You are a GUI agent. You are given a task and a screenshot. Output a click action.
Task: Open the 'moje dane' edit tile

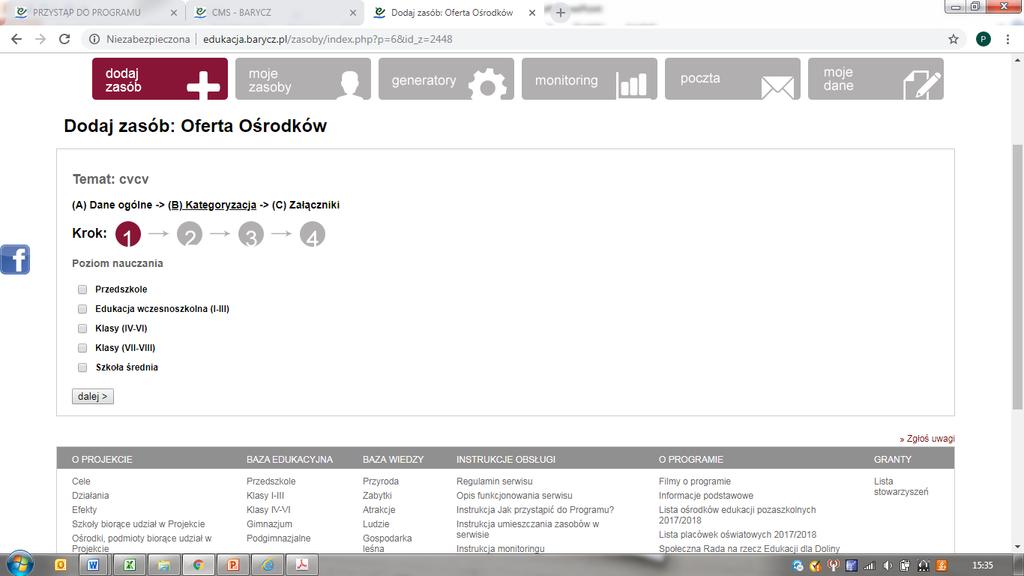[876, 79]
